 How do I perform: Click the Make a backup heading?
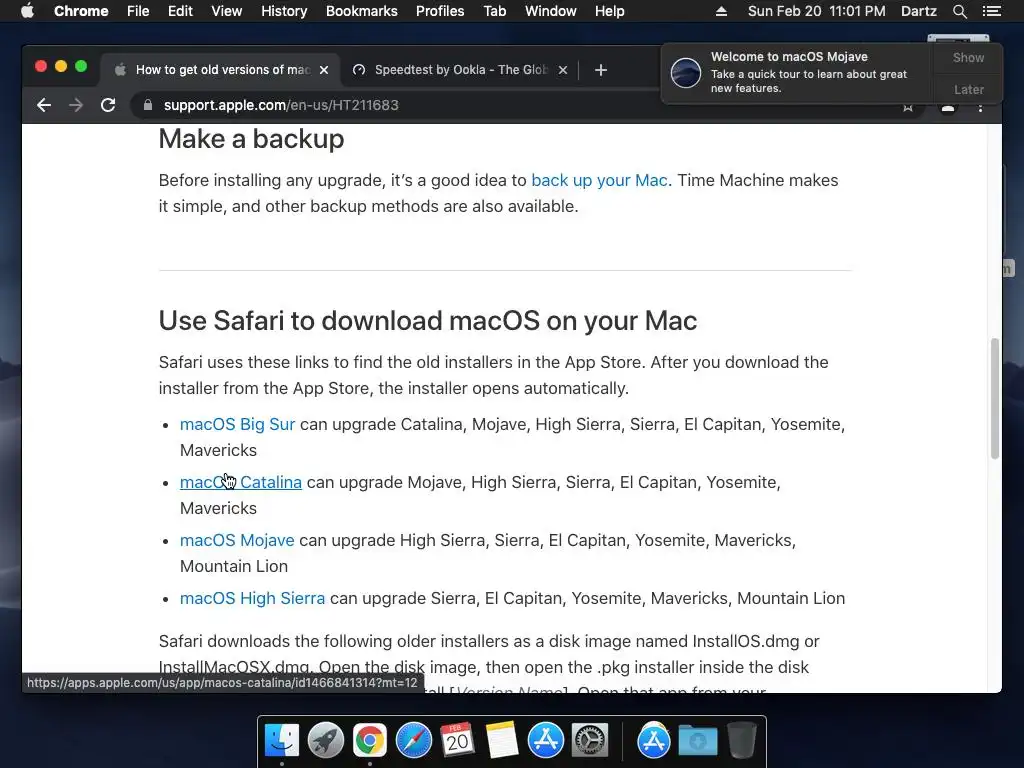(x=251, y=139)
